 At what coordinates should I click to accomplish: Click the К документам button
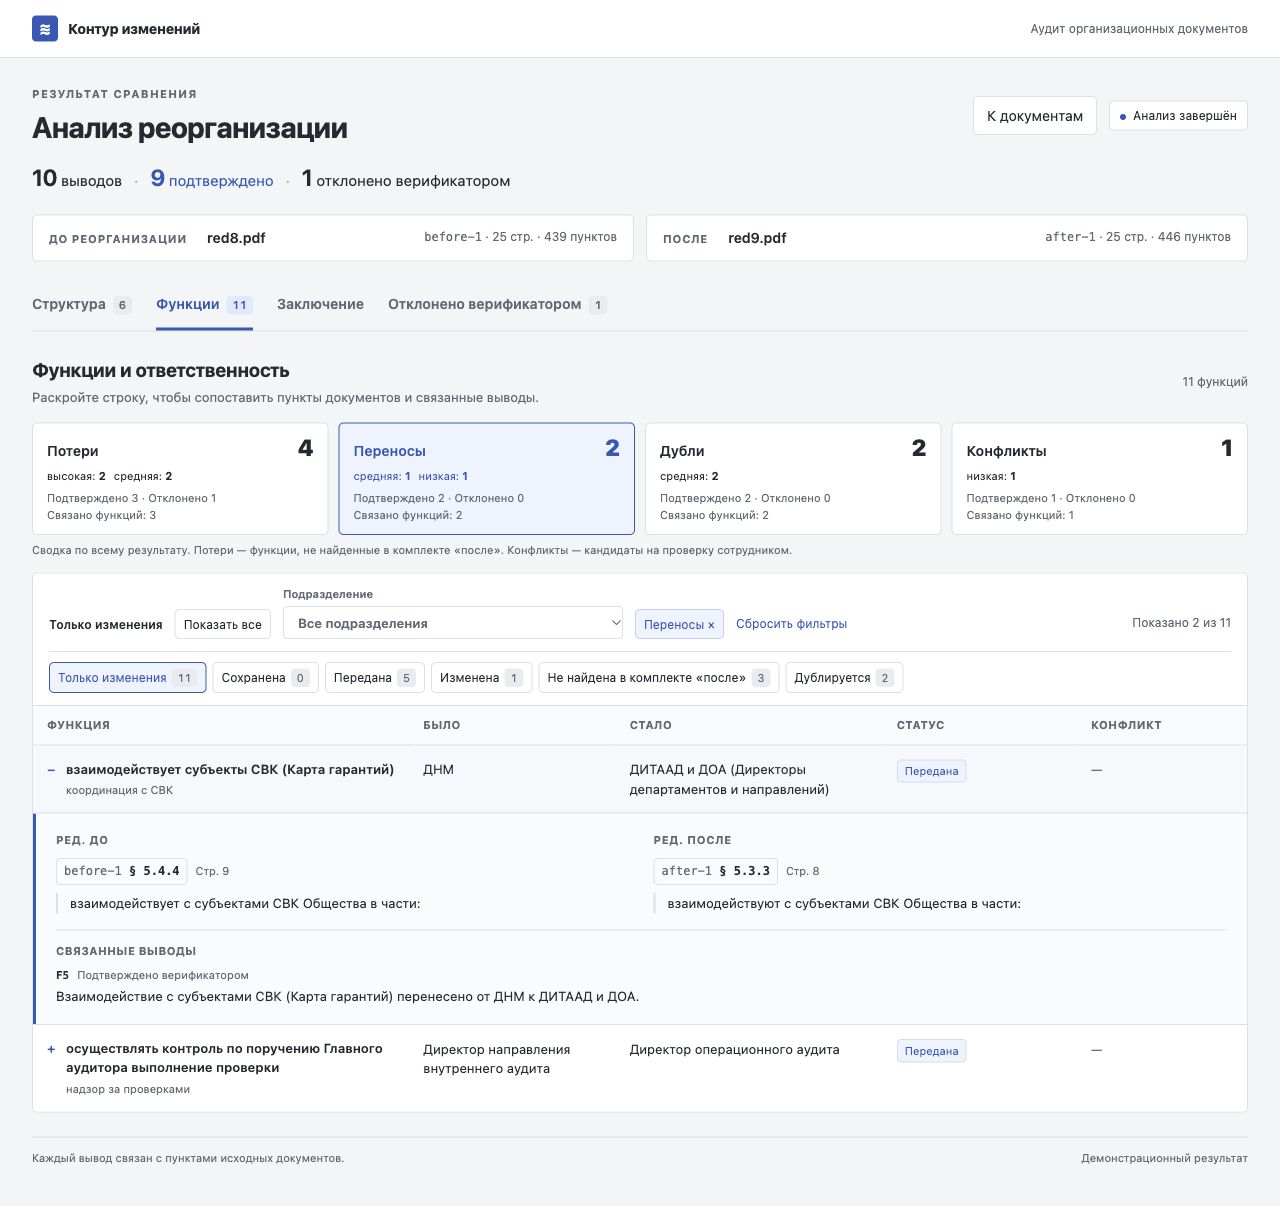point(1035,116)
